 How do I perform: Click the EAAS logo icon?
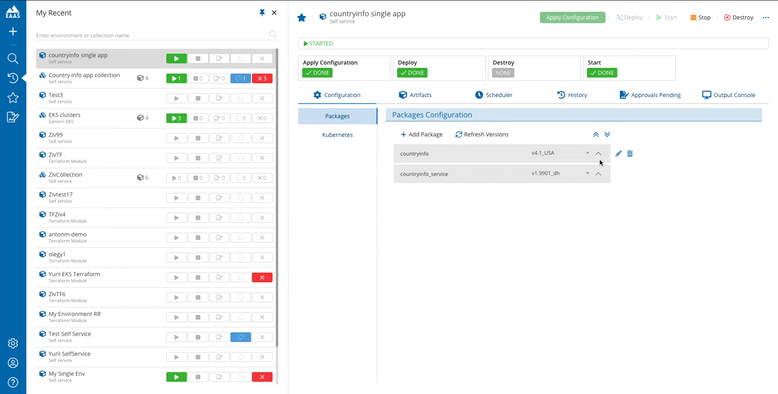(13, 11)
